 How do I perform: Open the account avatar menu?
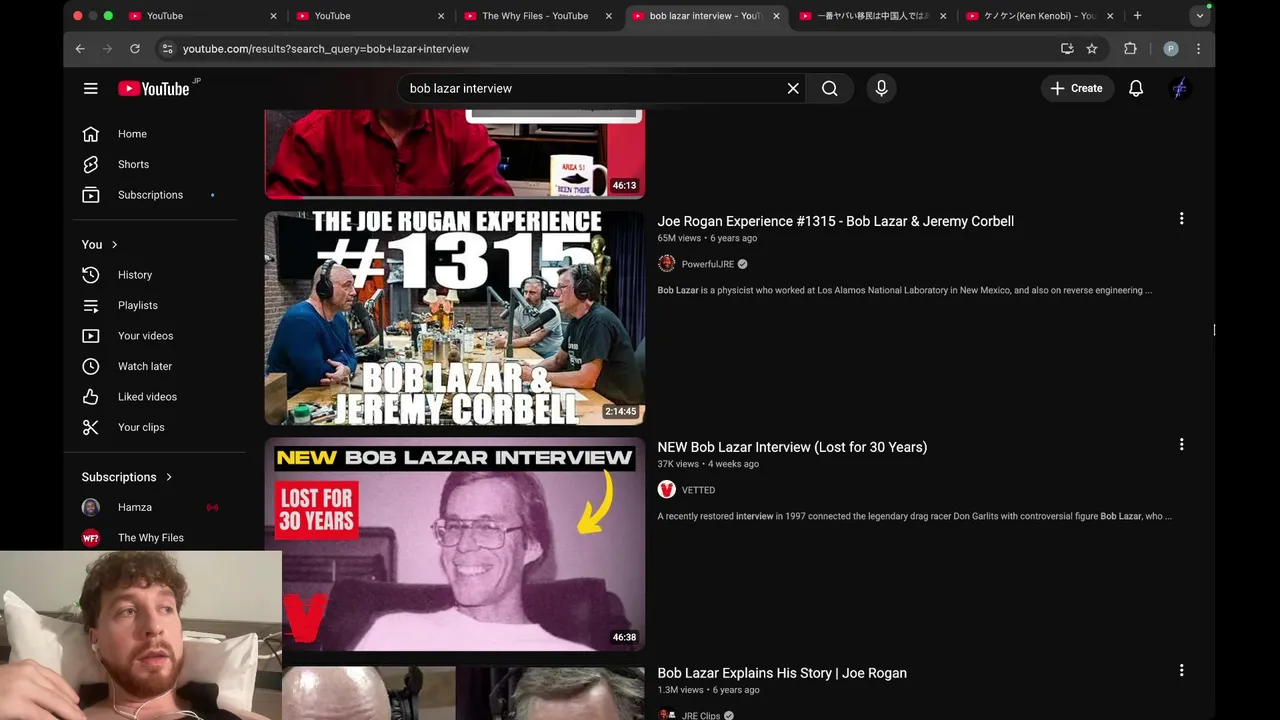point(1180,88)
